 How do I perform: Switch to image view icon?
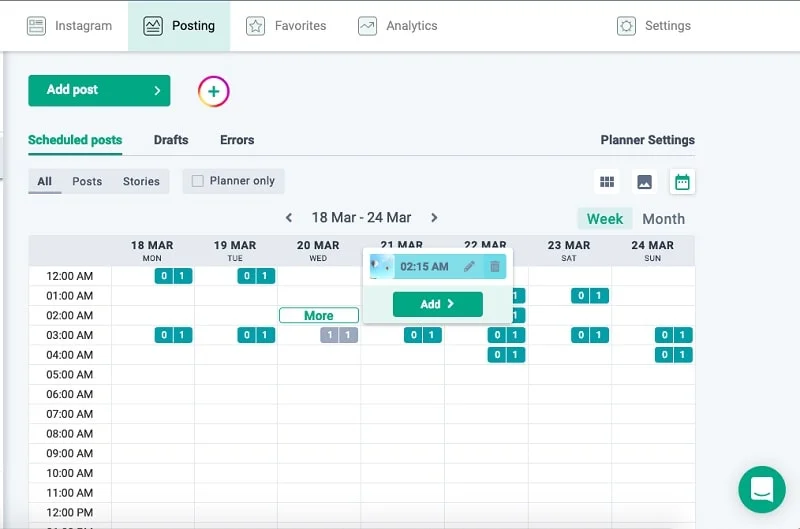pyautogui.click(x=644, y=182)
